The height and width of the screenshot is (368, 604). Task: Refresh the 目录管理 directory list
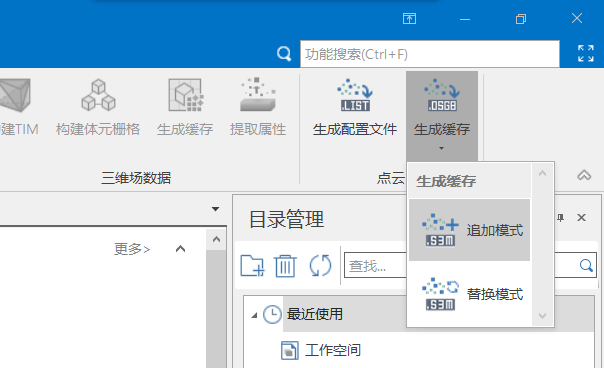320,265
